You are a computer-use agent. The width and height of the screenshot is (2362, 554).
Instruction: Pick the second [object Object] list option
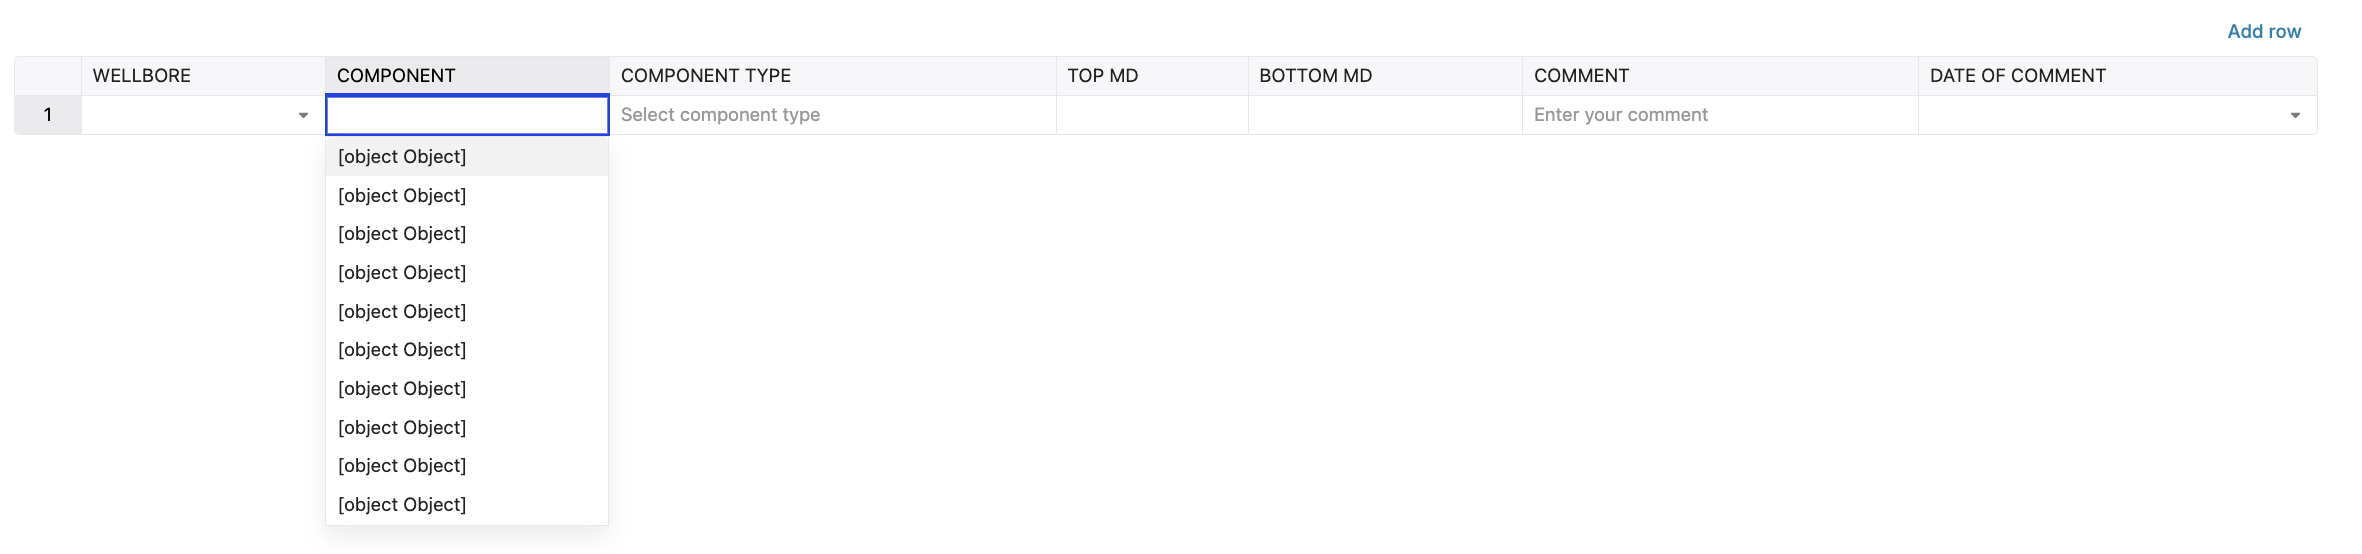402,196
